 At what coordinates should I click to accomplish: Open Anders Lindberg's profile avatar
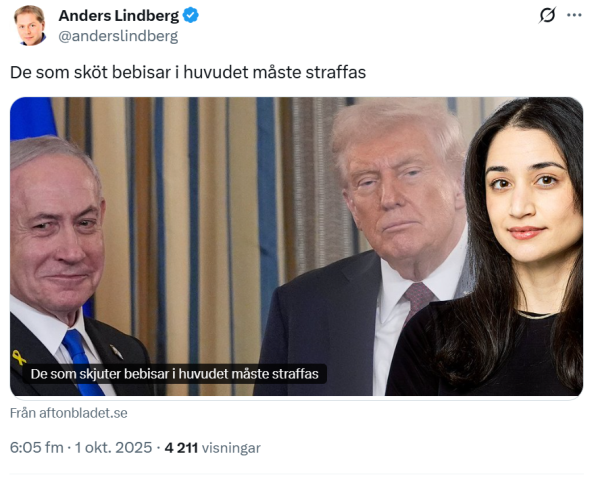30,26
